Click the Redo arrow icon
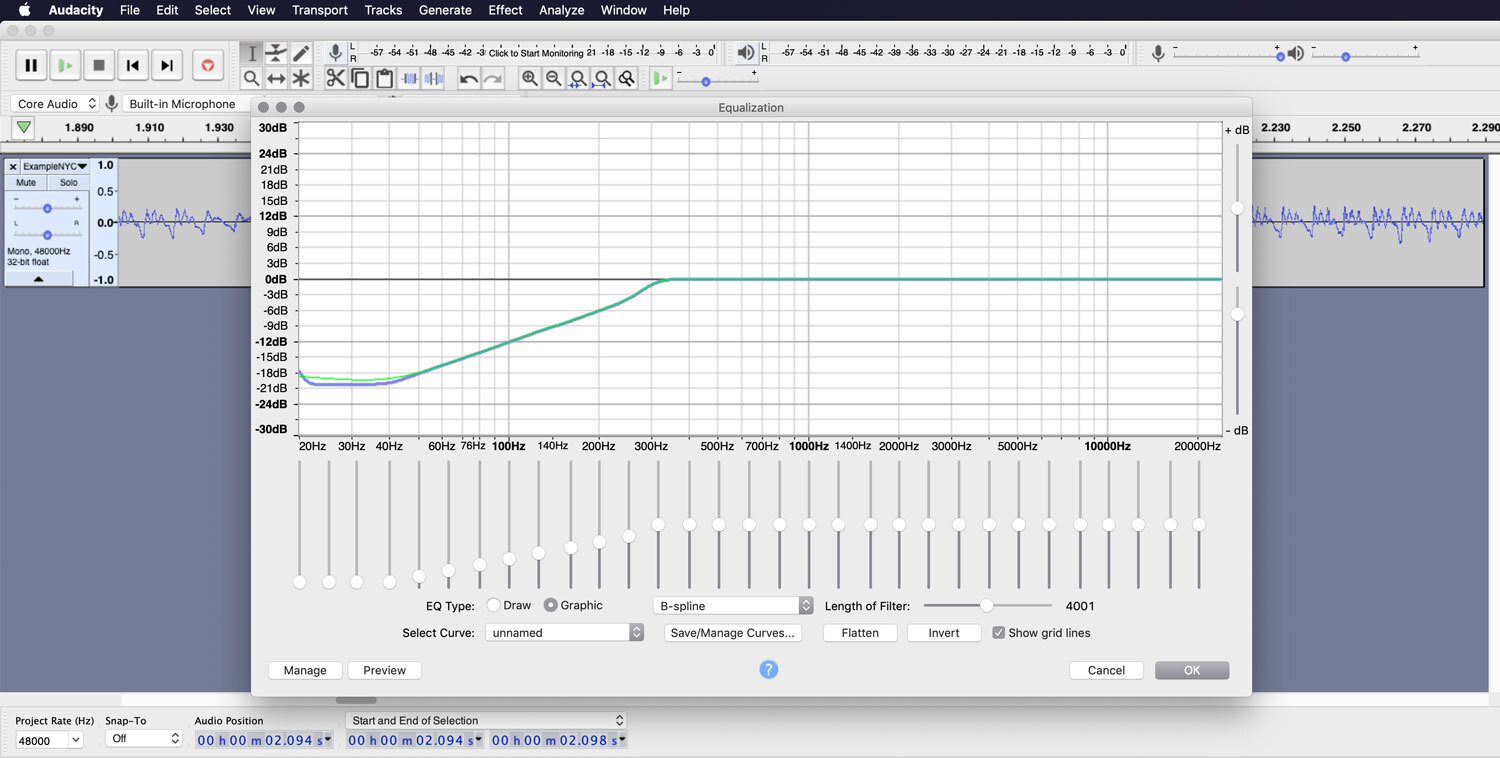 pyautogui.click(x=493, y=78)
